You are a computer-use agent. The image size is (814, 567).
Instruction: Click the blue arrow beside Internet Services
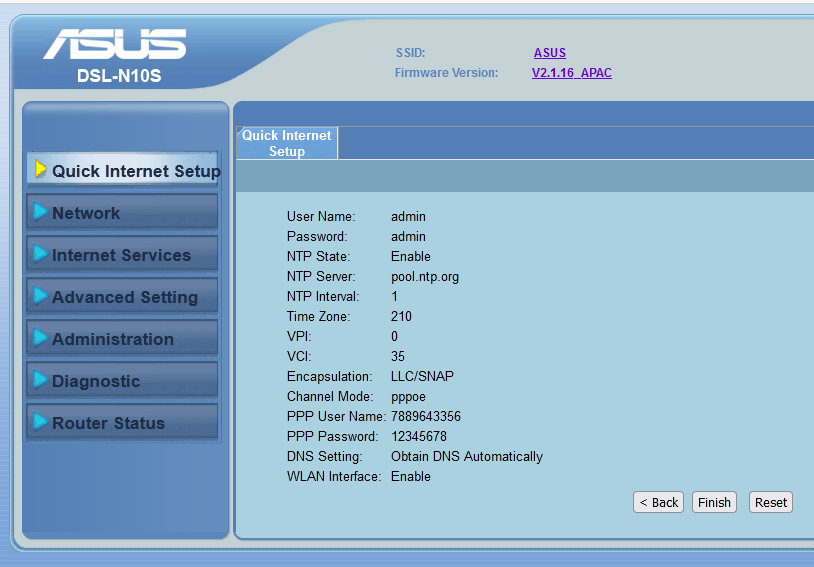(x=40, y=253)
